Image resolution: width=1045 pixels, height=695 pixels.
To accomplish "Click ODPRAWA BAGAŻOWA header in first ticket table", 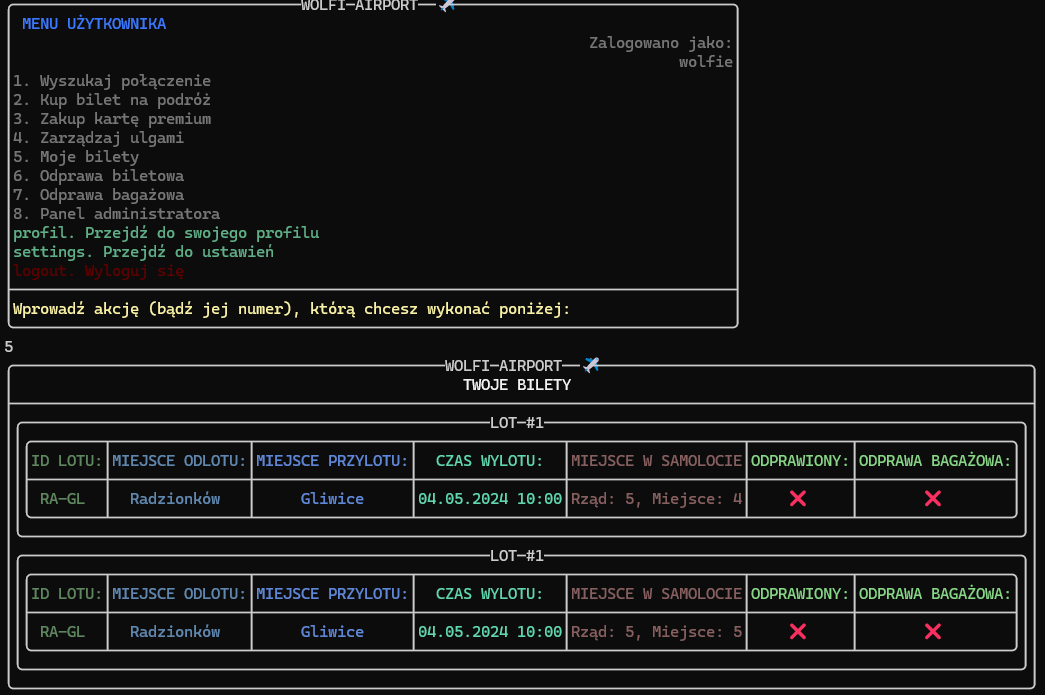I will (x=935, y=461).
